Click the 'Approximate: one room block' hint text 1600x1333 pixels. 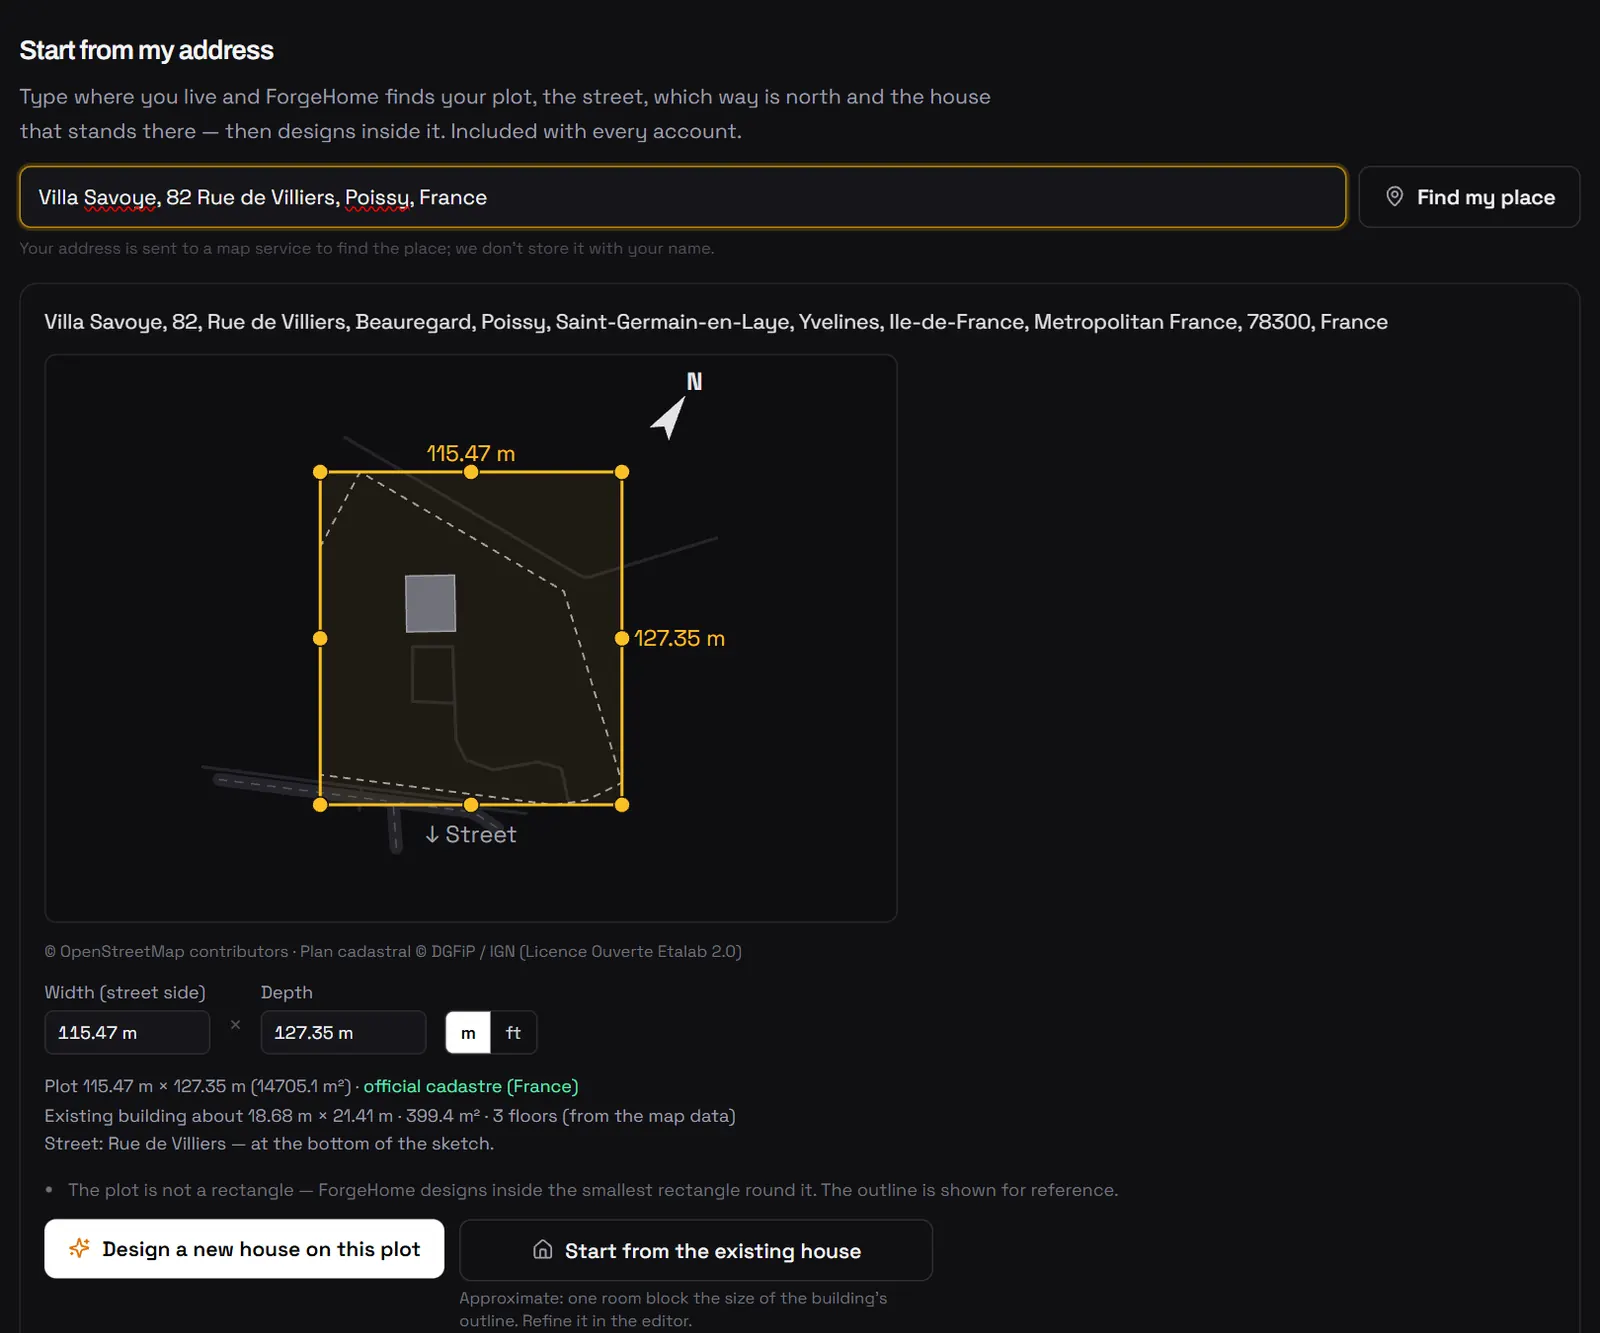(673, 1309)
